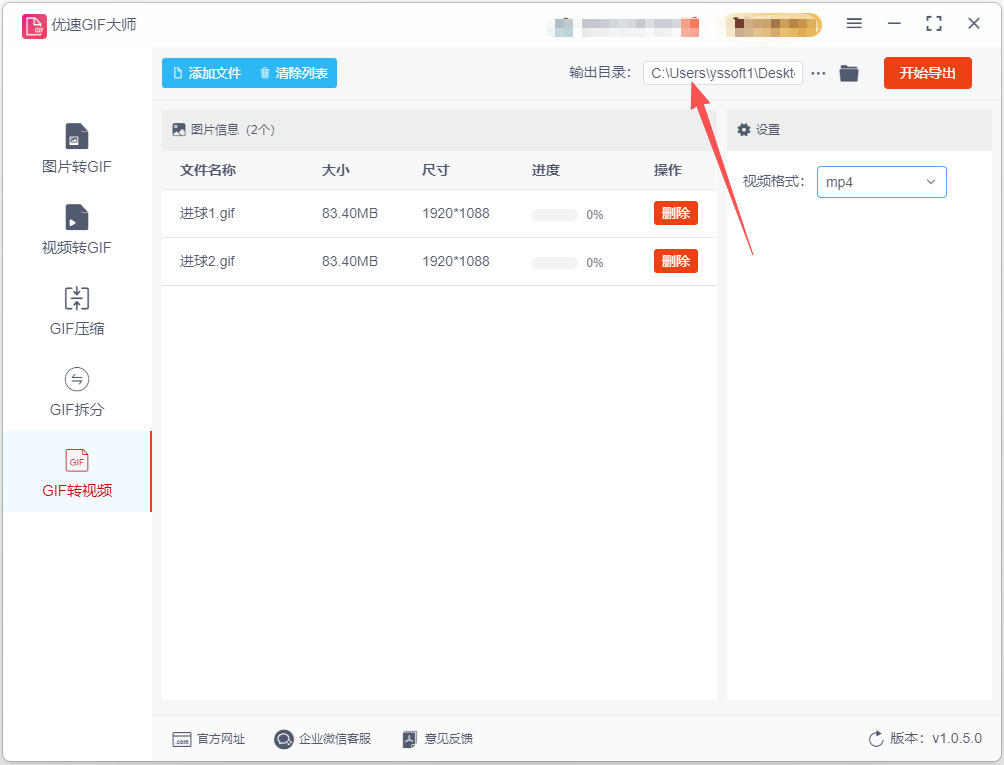This screenshot has width=1004, height=765.
Task: Delete the 进球1.gif row
Action: point(676,213)
